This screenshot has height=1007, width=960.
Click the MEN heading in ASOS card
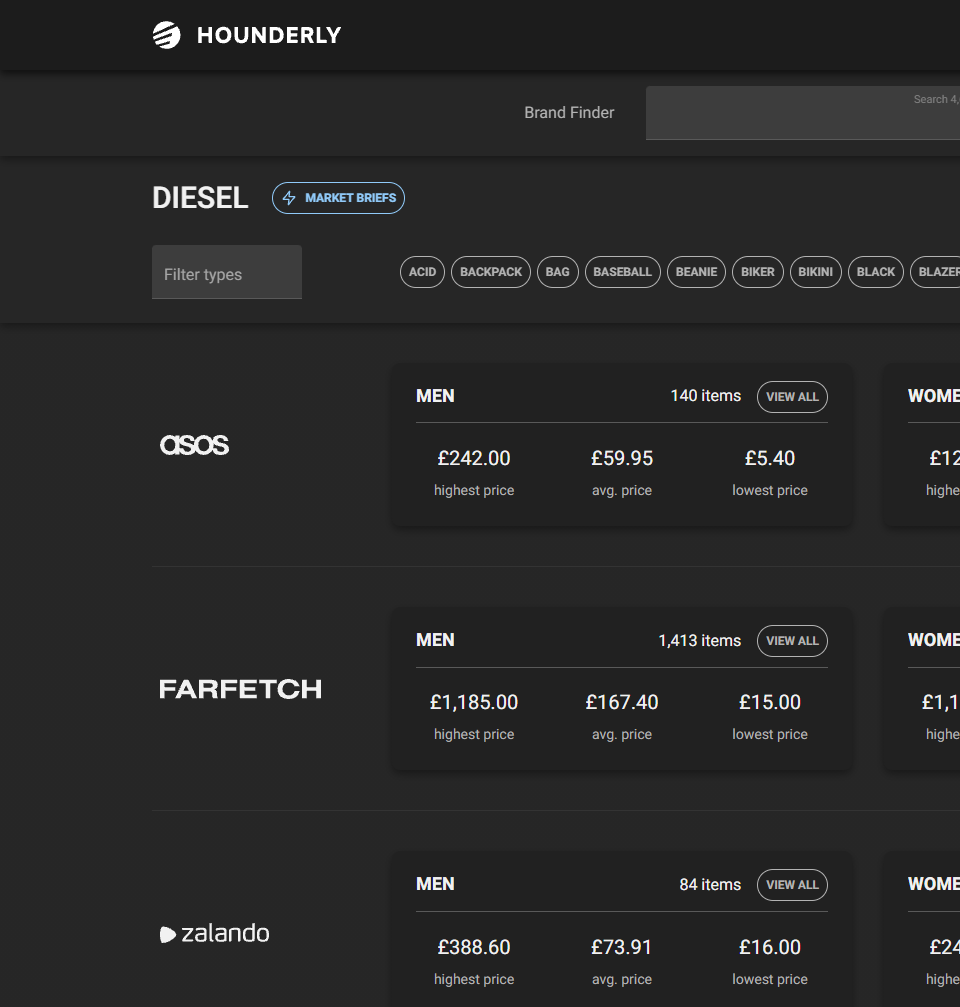point(435,396)
